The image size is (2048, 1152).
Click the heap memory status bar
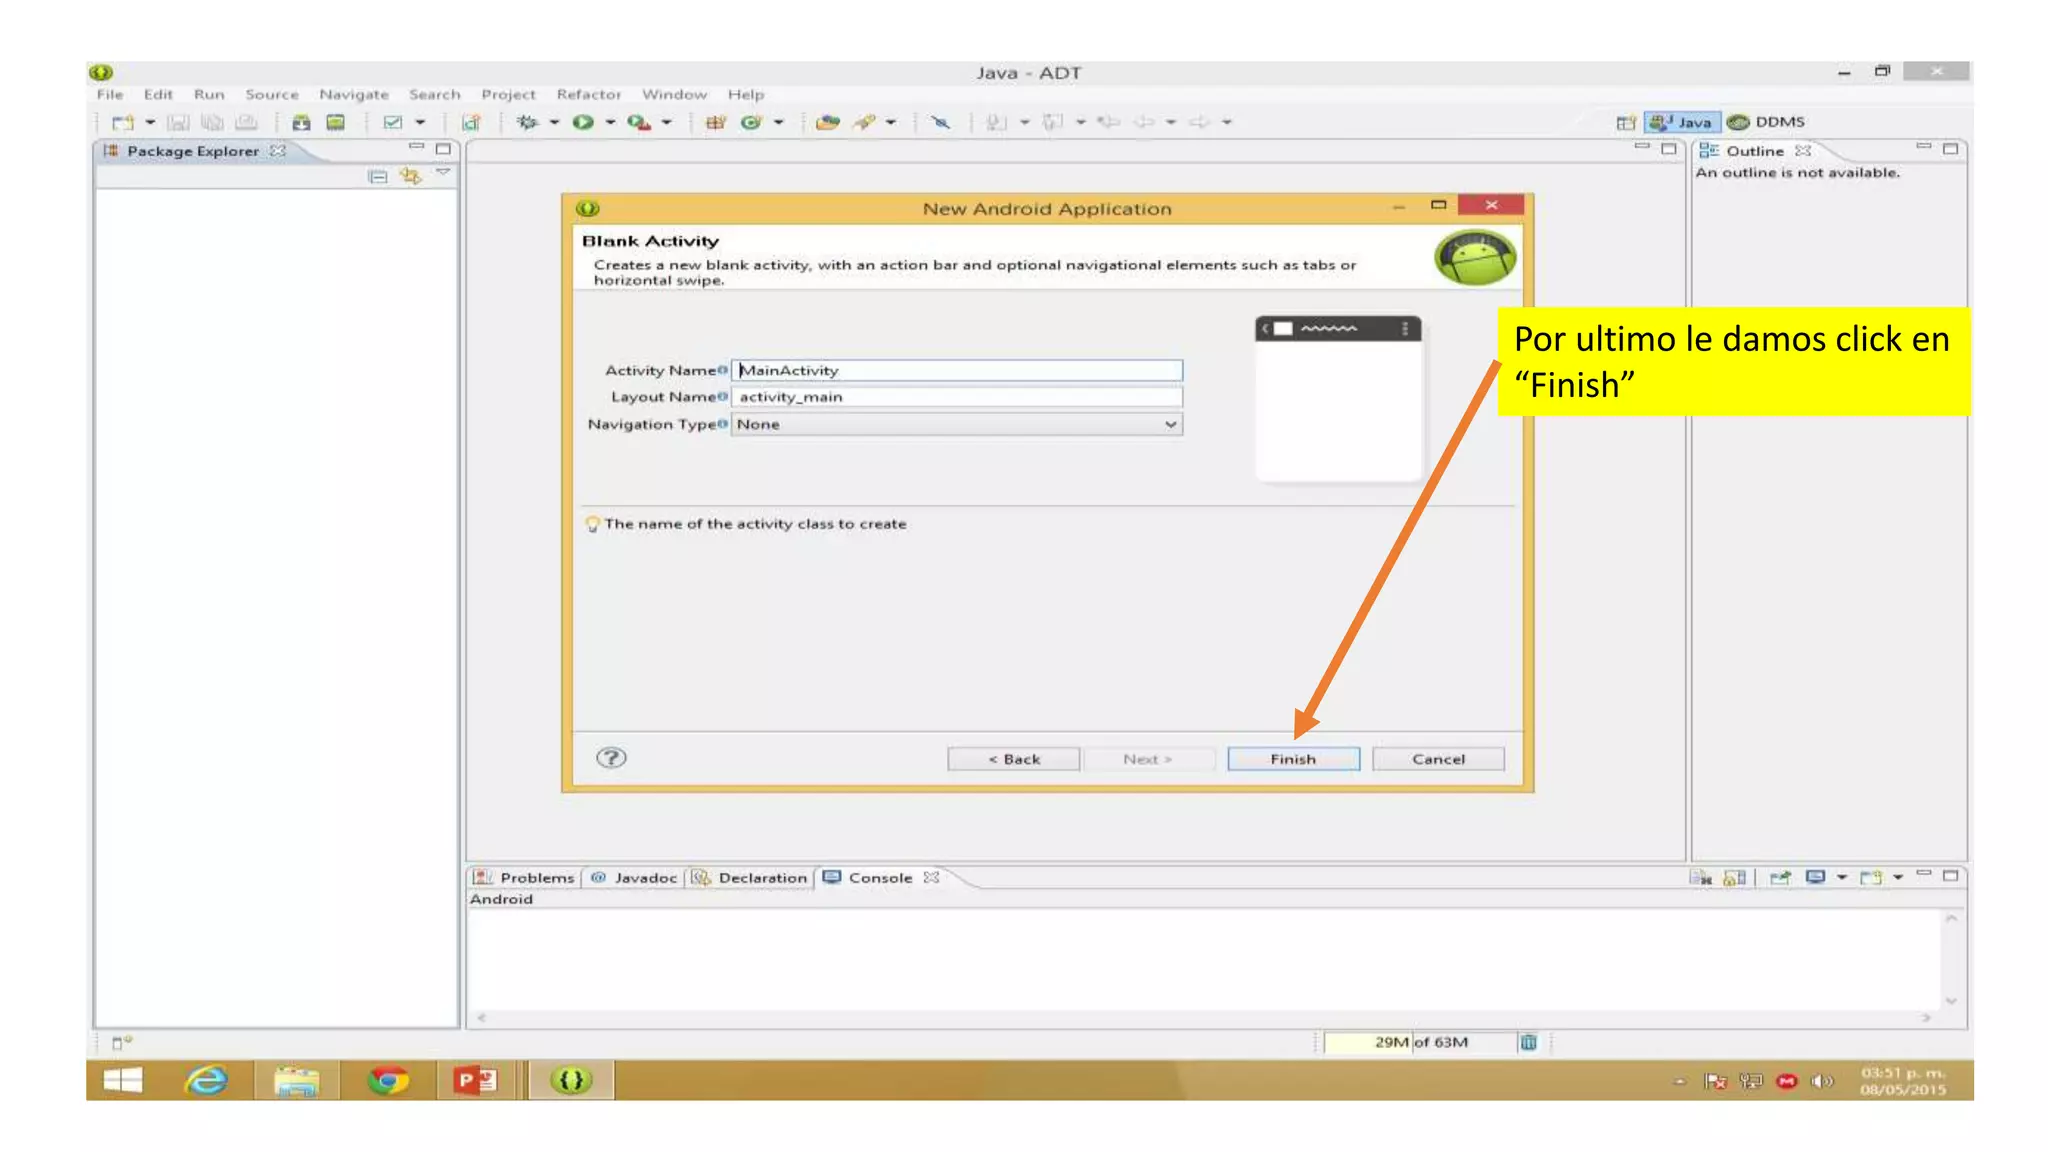[1420, 1042]
